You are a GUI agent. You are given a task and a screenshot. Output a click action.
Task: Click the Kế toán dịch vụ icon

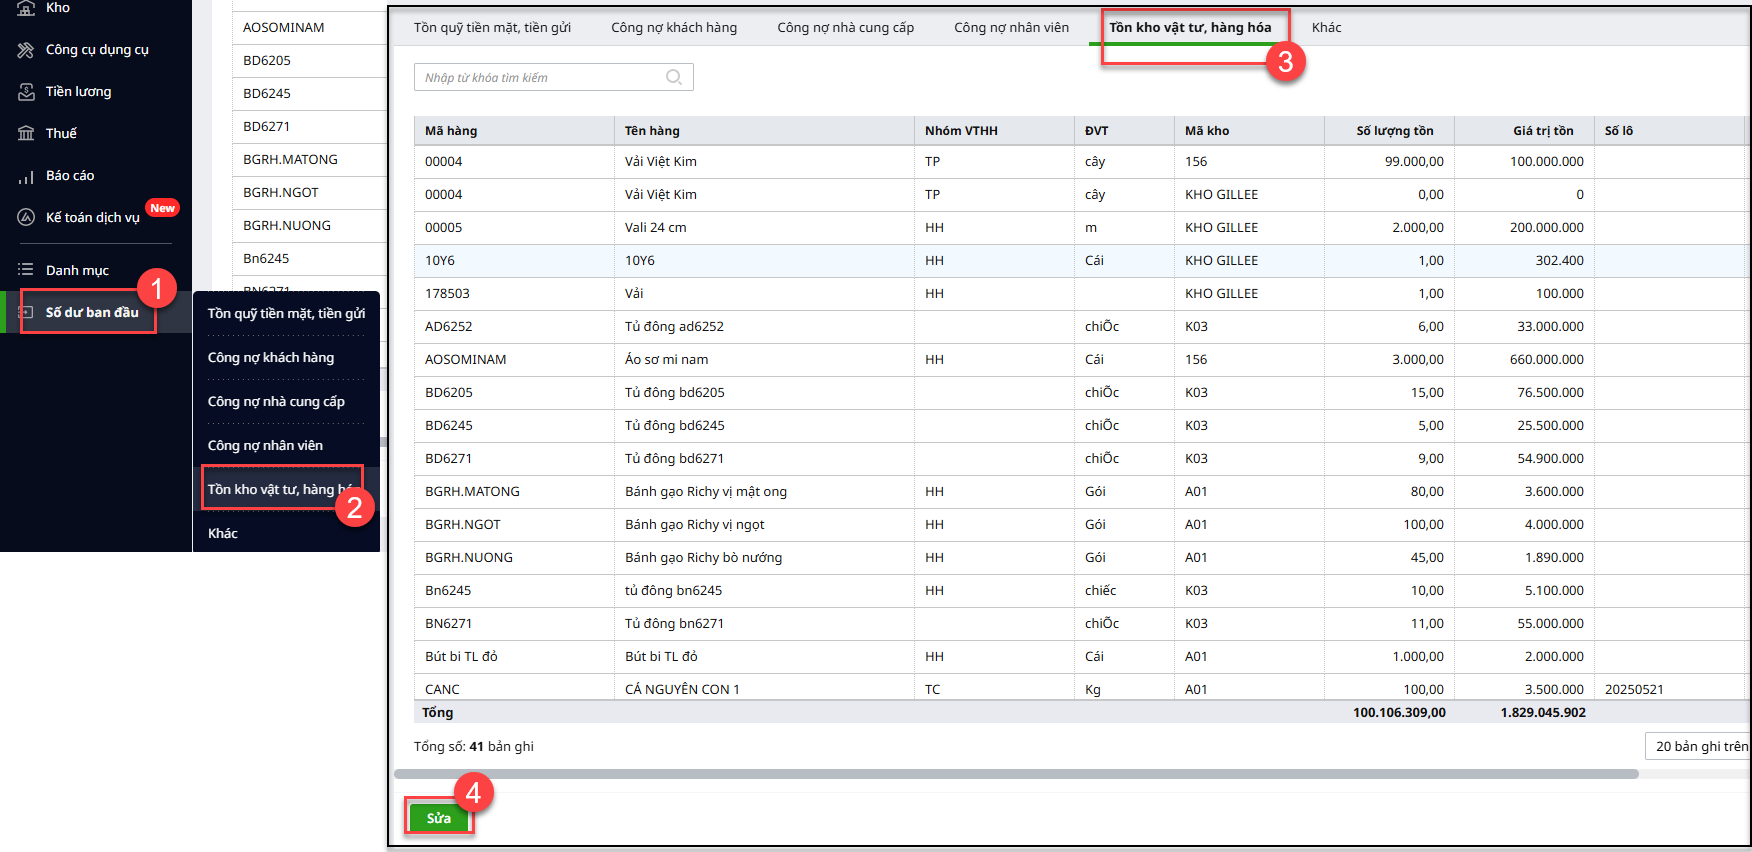(x=26, y=218)
